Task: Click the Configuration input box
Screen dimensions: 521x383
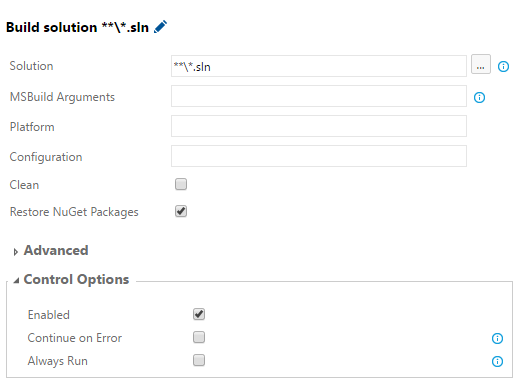Action: [x=319, y=156]
